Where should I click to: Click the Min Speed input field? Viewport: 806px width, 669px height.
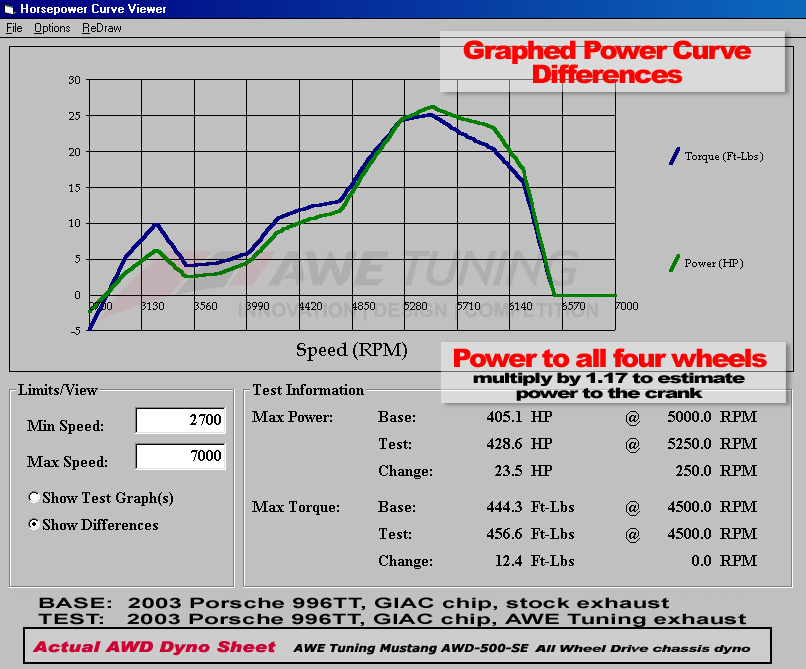180,420
